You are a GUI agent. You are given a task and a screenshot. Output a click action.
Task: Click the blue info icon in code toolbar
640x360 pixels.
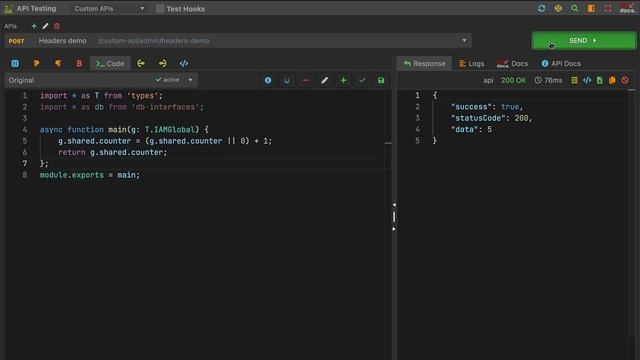tap(268, 80)
